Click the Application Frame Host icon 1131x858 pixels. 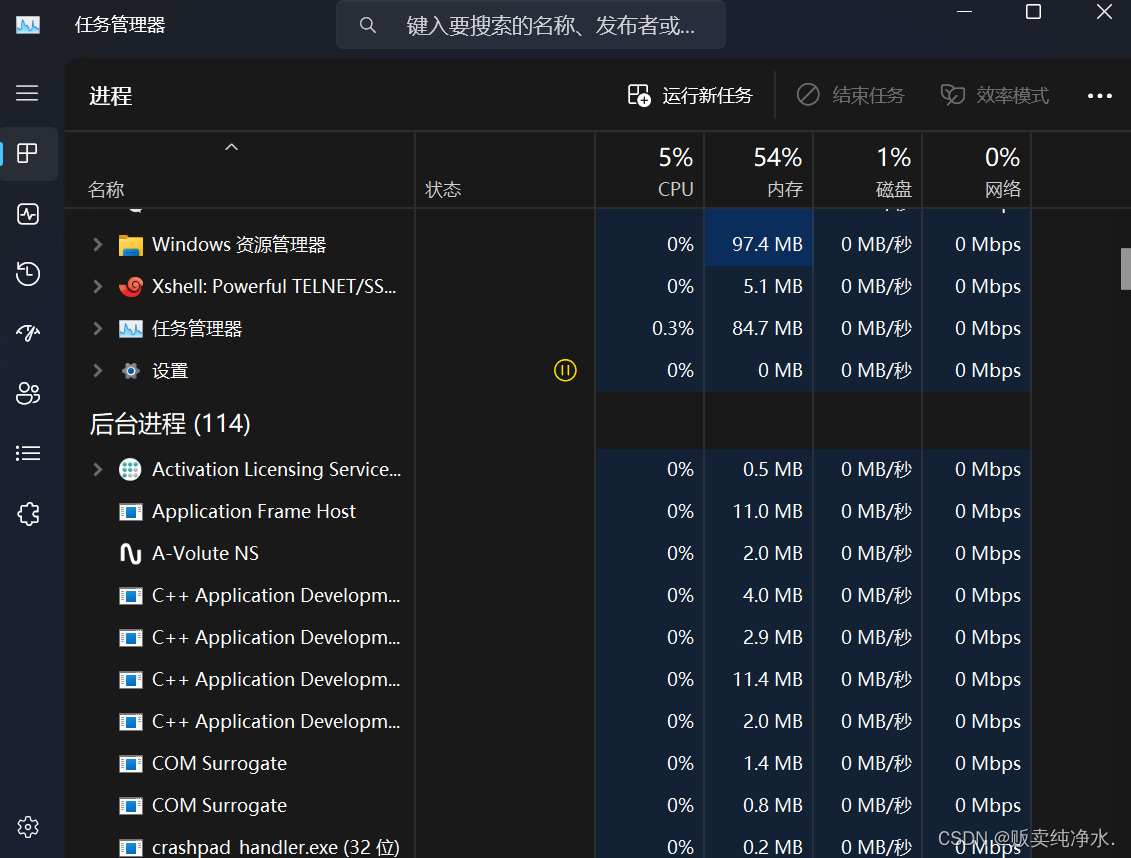point(131,512)
